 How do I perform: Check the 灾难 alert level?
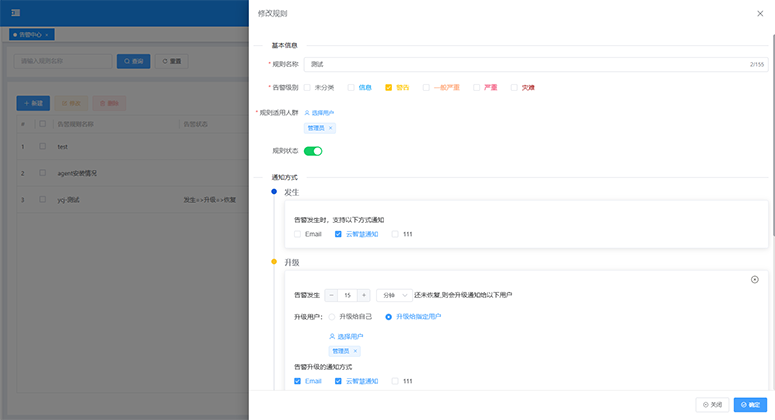[514, 87]
